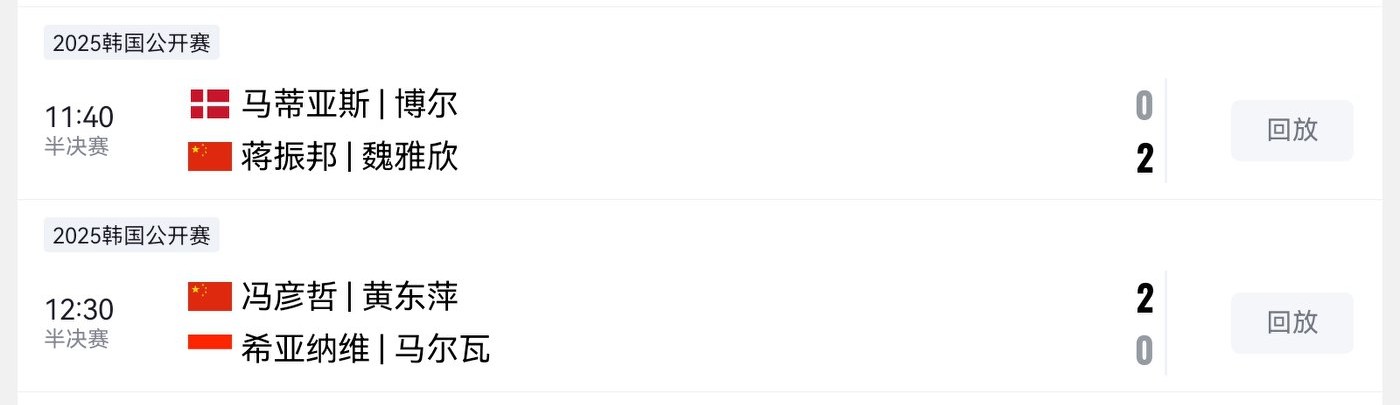Select the first 2025韩国公开赛 tag
The height and width of the screenshot is (405, 1400).
(x=132, y=43)
